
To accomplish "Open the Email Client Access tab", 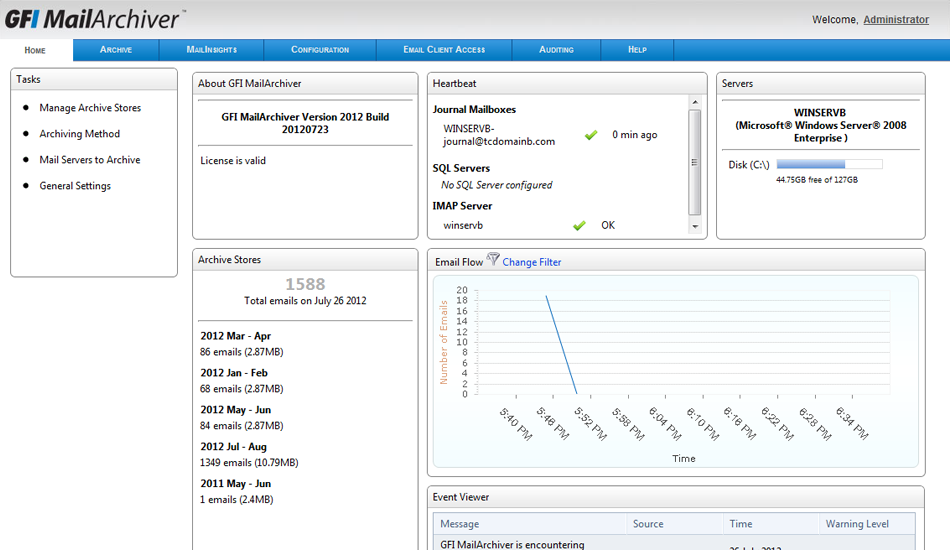I will click(x=444, y=50).
